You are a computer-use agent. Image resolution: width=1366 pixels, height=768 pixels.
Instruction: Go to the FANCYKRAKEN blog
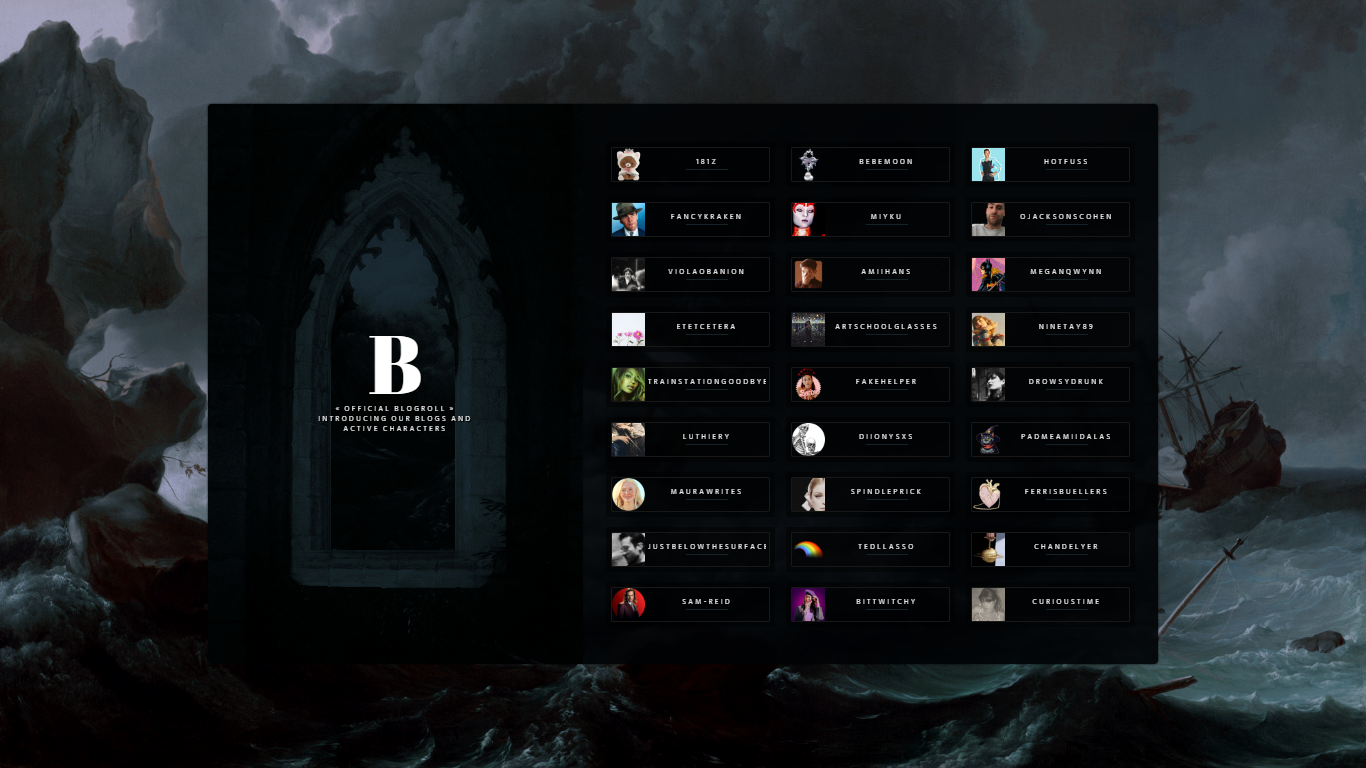tap(706, 217)
